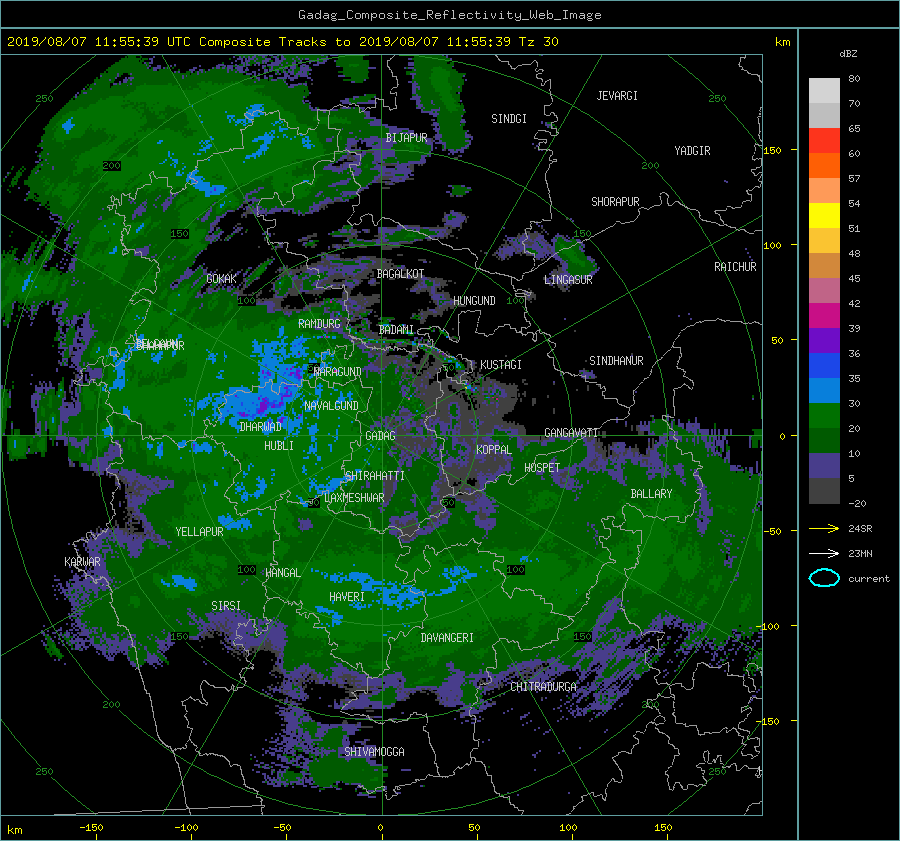The width and height of the screenshot is (900, 841).
Task: Click the HUNGUND city label
Action: pos(474,301)
